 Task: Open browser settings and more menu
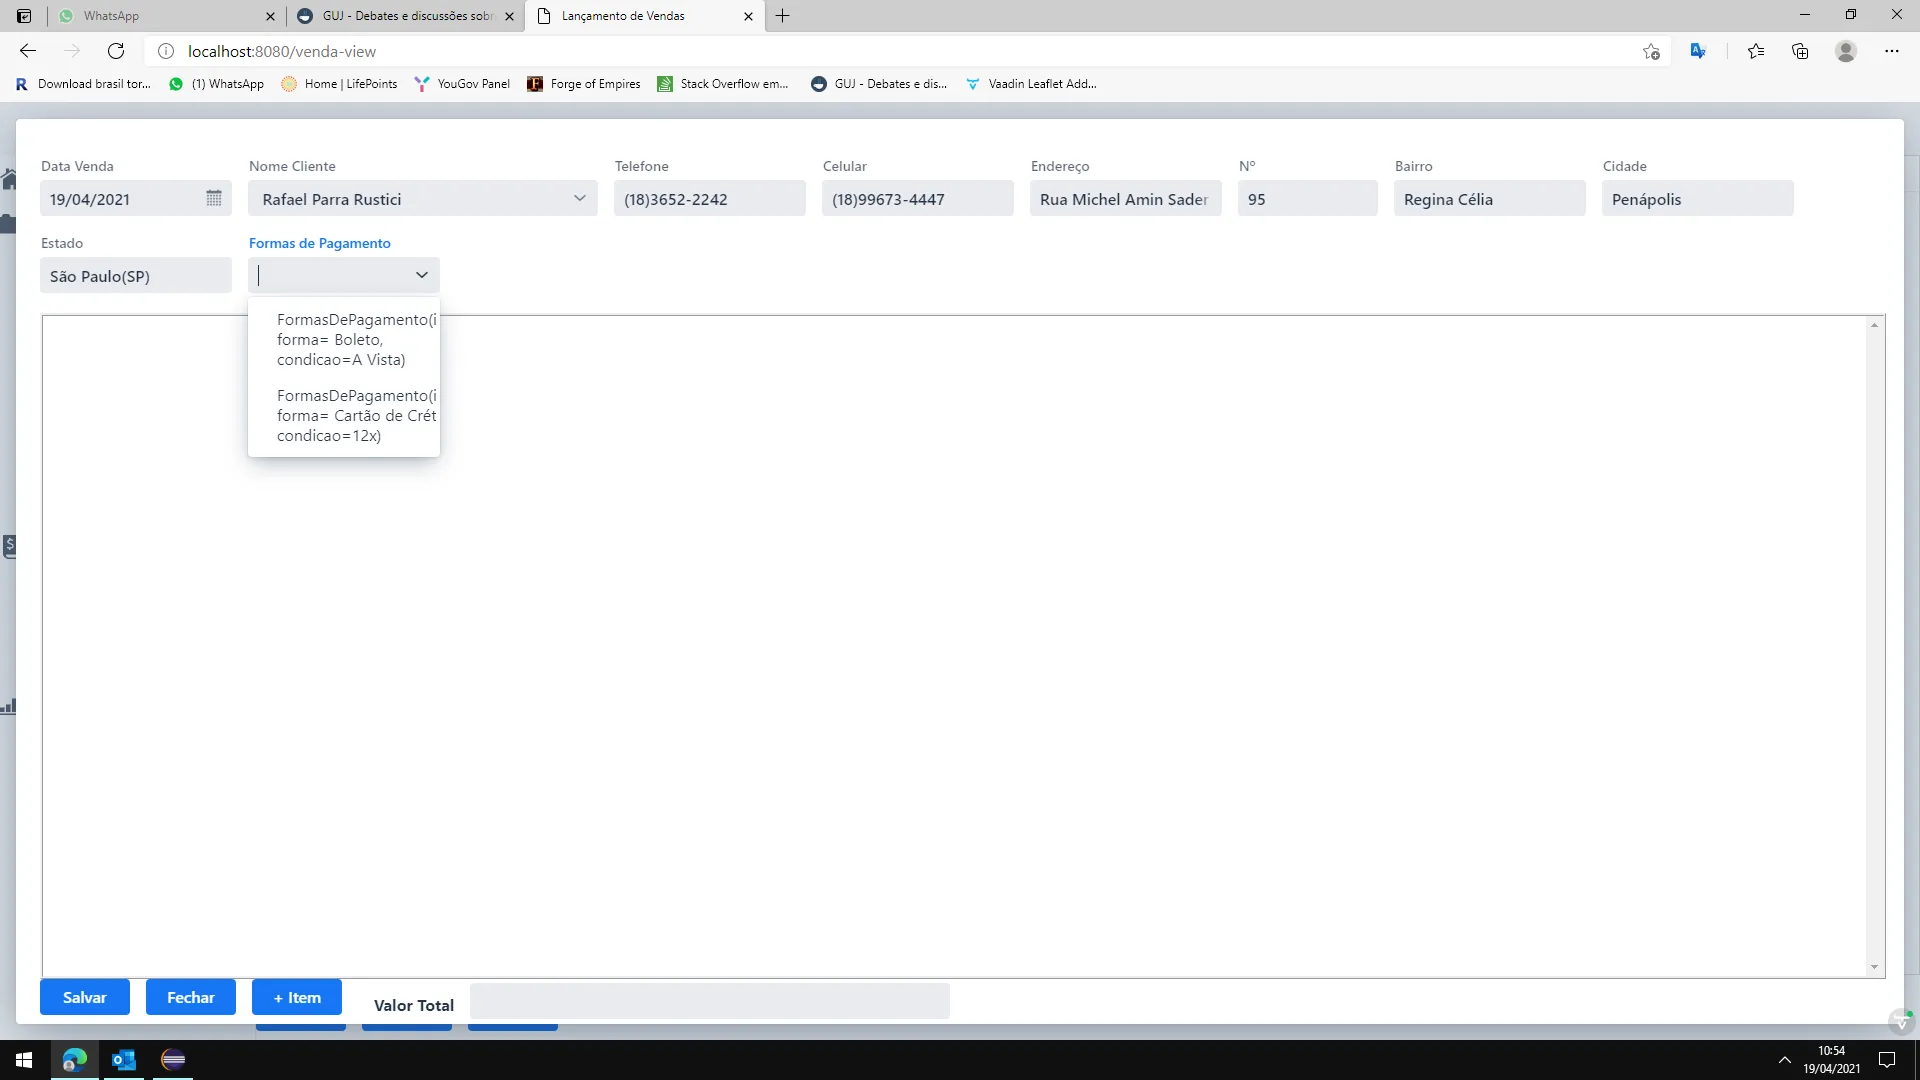[1892, 51]
